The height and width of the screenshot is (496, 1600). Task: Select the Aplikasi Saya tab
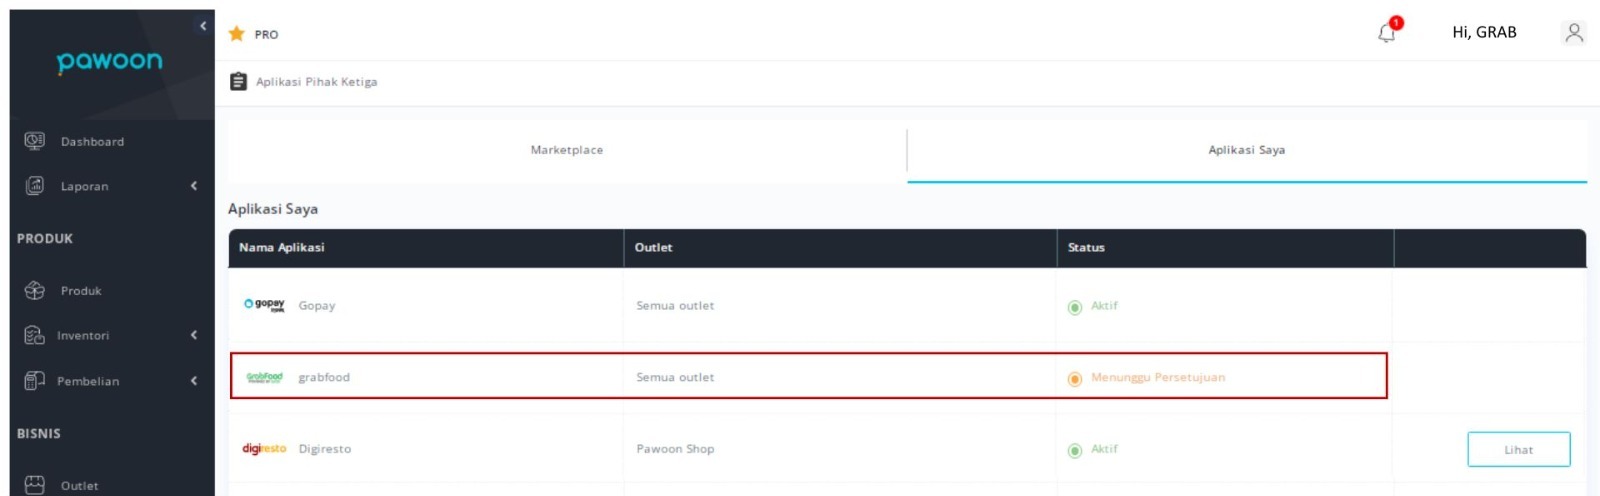1247,150
